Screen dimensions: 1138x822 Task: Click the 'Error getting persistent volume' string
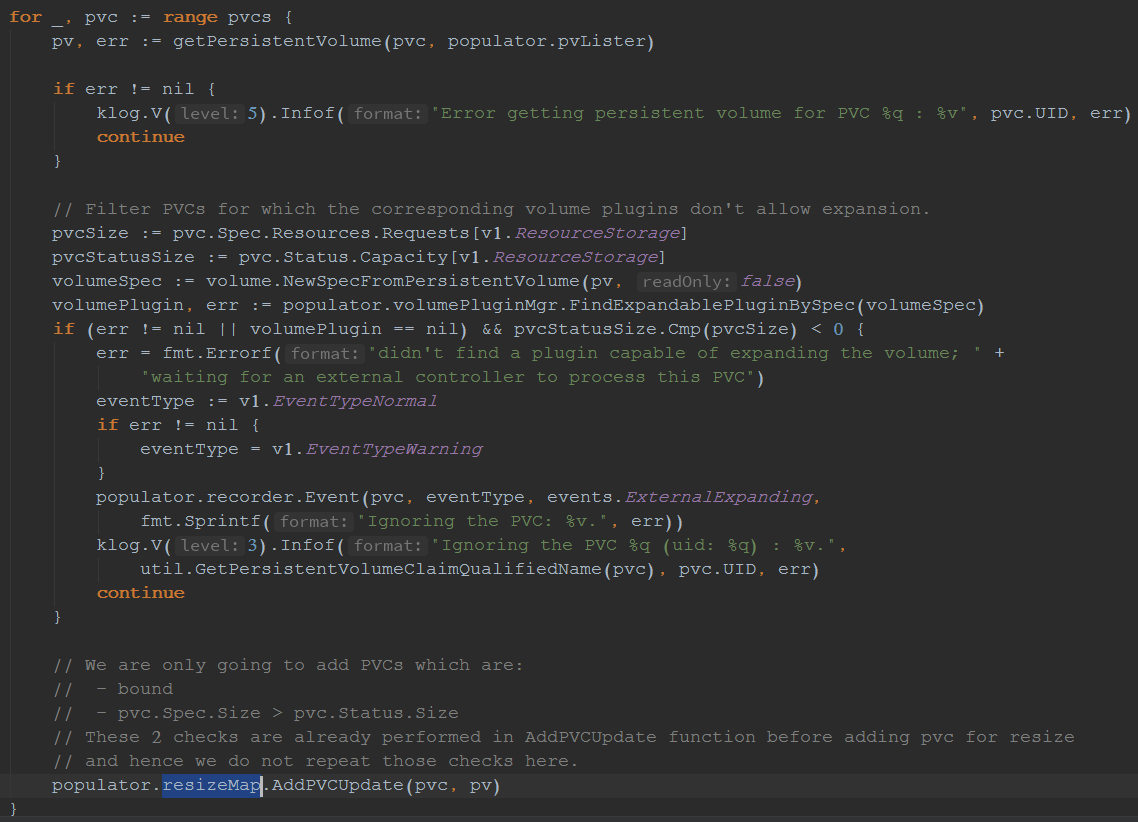coord(699,113)
